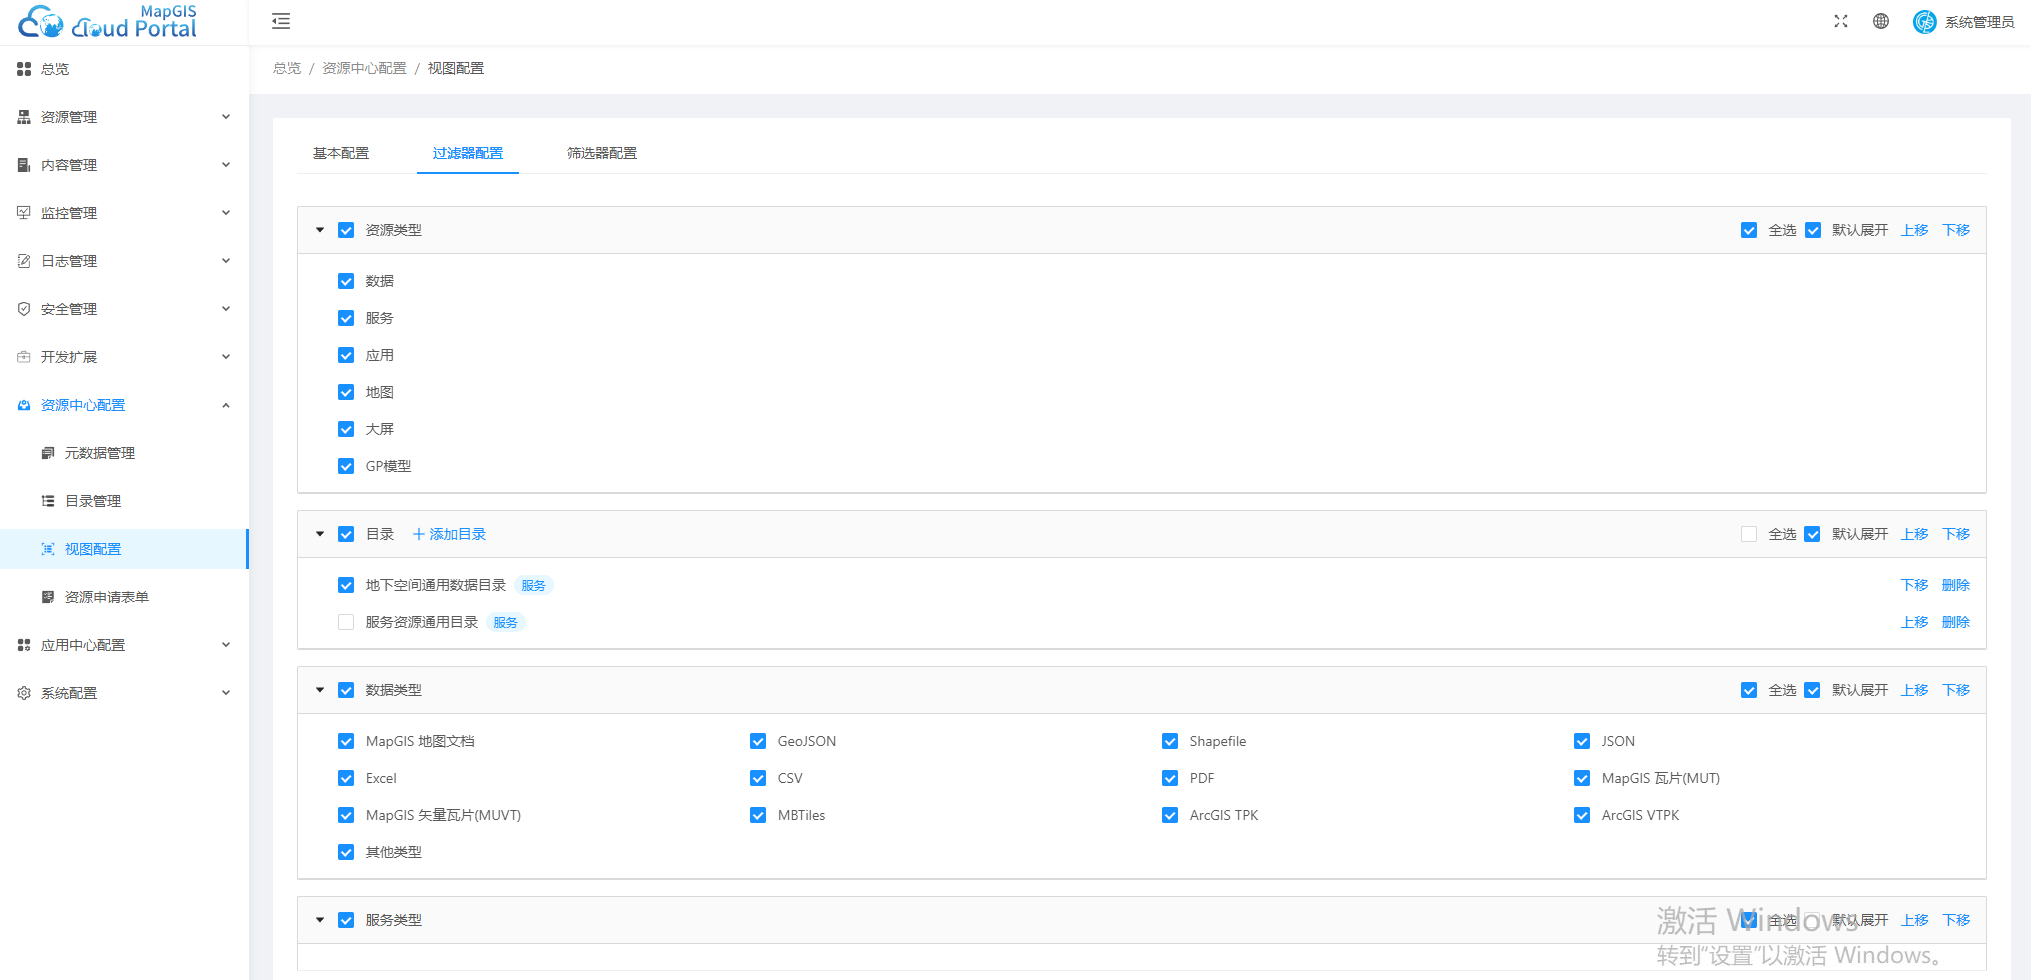Click the 视图配置 icon in sidebar
The height and width of the screenshot is (980, 2031).
pyautogui.click(x=48, y=549)
